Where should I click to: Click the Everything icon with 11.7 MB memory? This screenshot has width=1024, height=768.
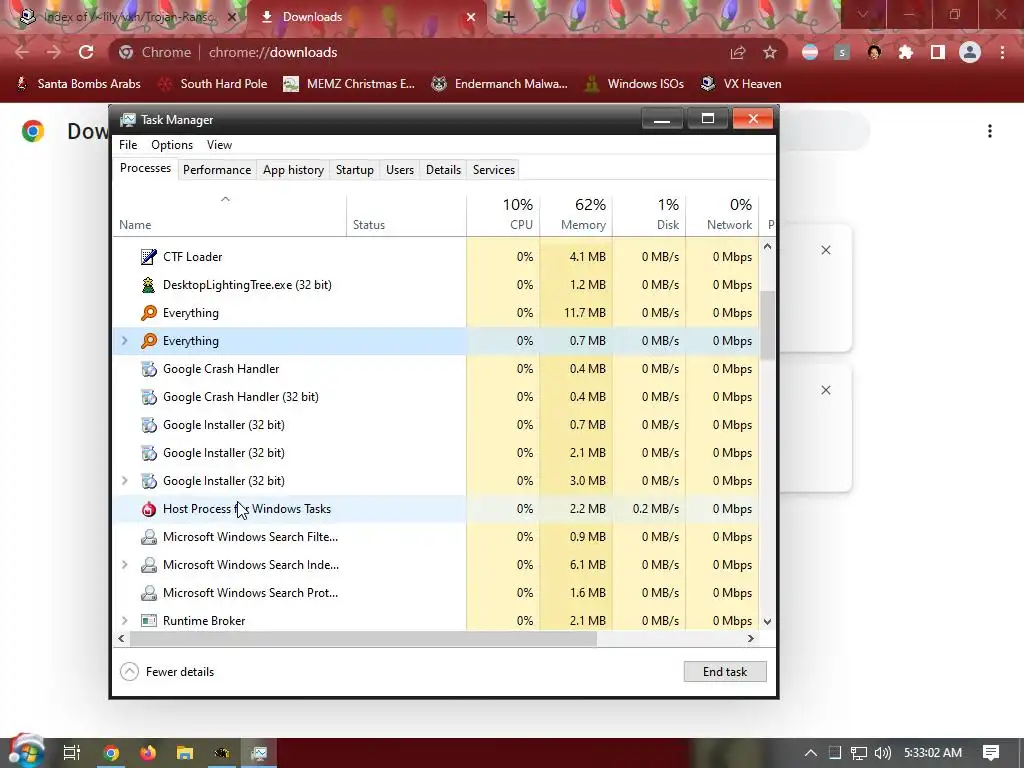click(x=149, y=313)
